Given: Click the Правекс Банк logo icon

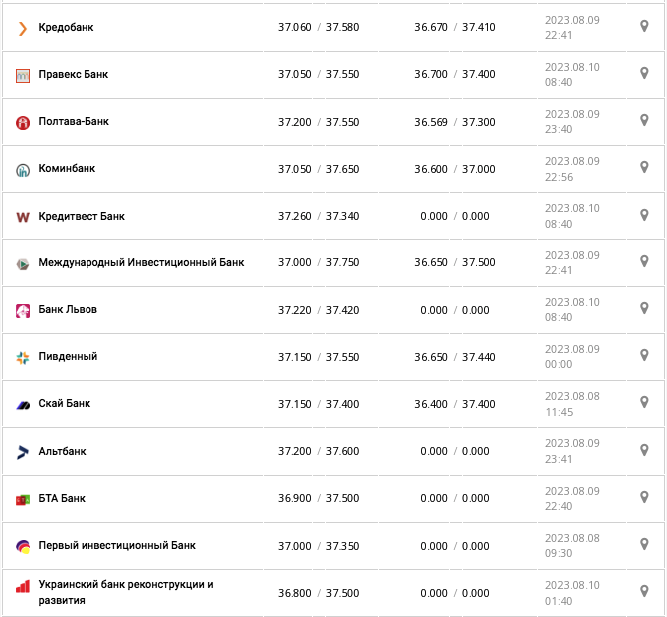Looking at the screenshot, I should (x=22, y=75).
